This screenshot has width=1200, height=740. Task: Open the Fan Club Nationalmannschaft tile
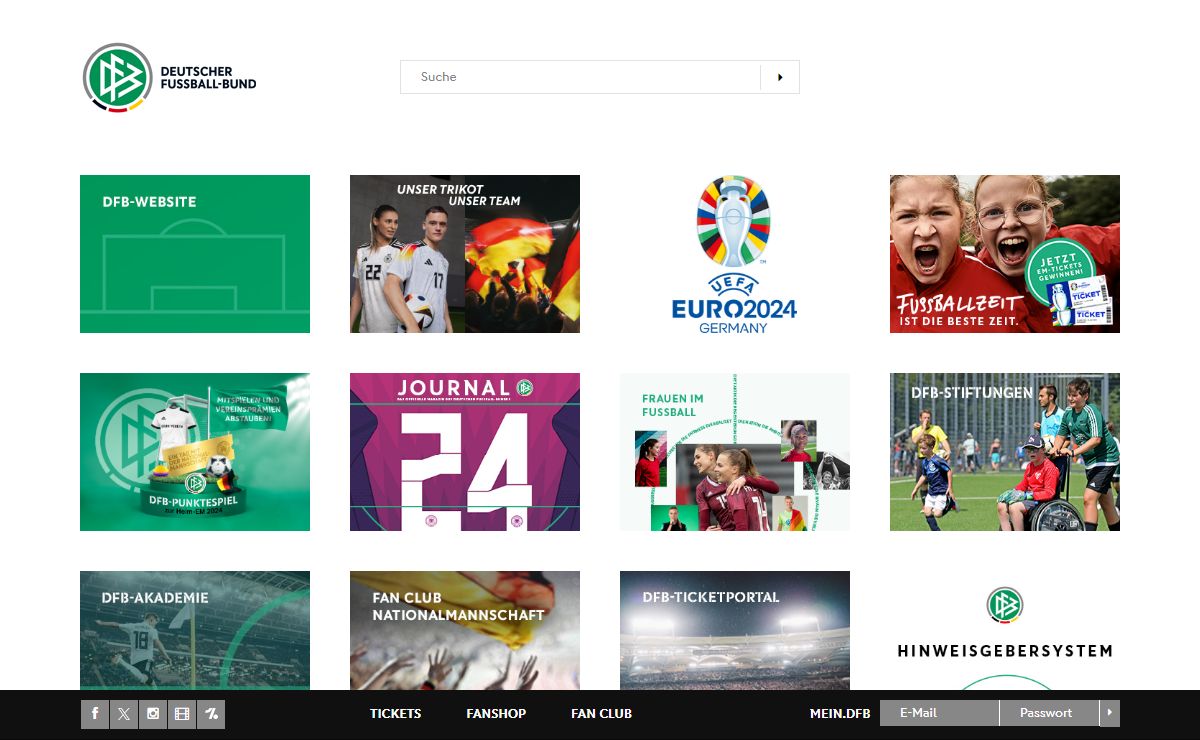point(465,630)
